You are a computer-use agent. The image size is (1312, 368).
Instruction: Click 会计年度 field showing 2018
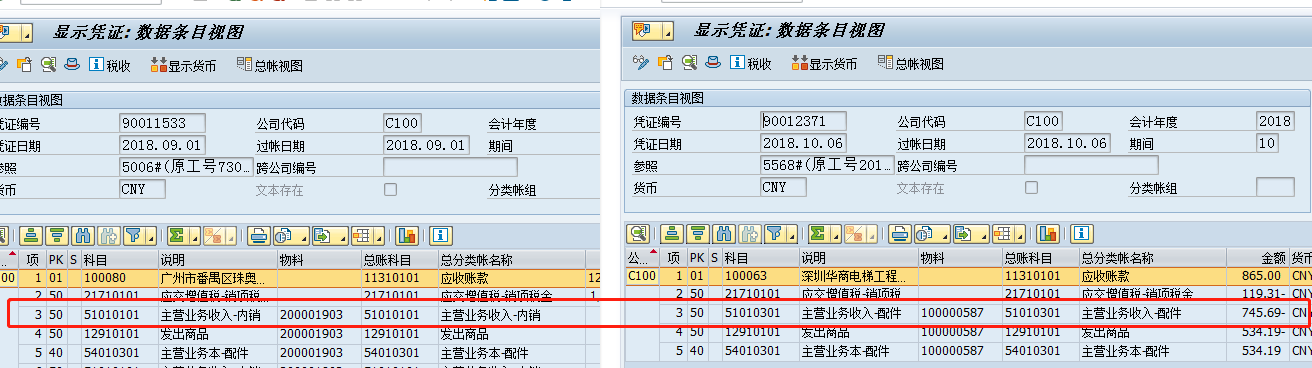click(1275, 121)
